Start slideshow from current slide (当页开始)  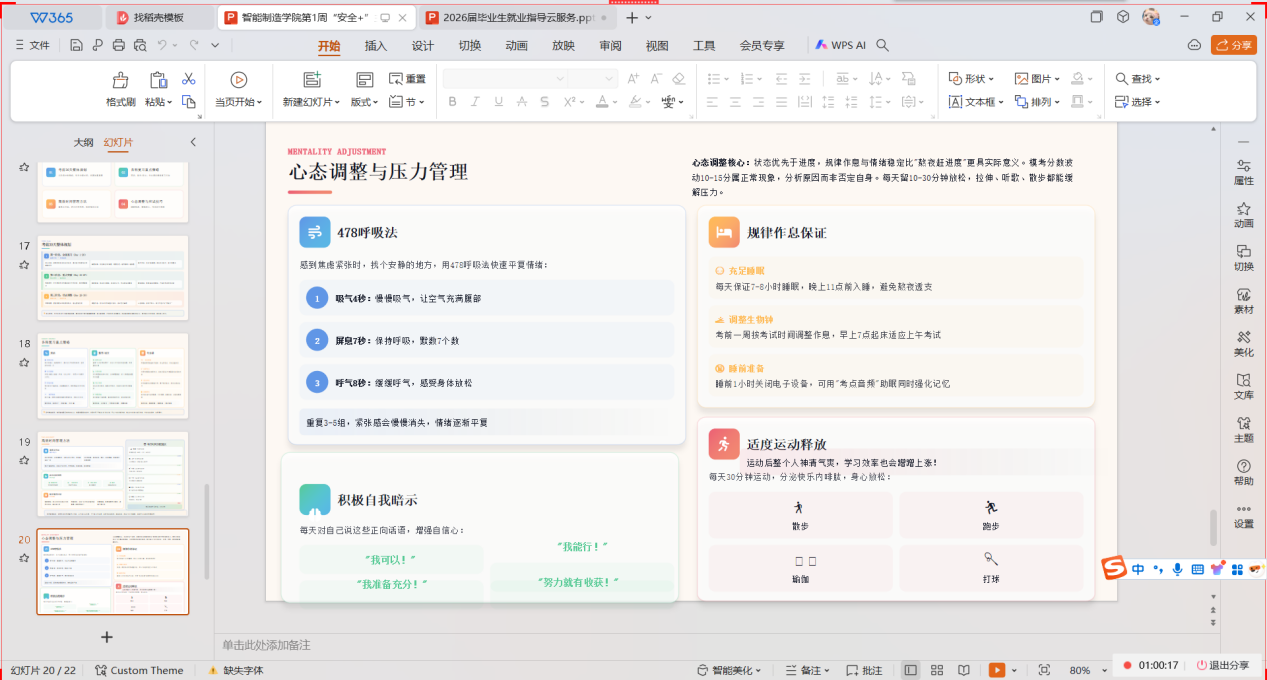click(238, 81)
